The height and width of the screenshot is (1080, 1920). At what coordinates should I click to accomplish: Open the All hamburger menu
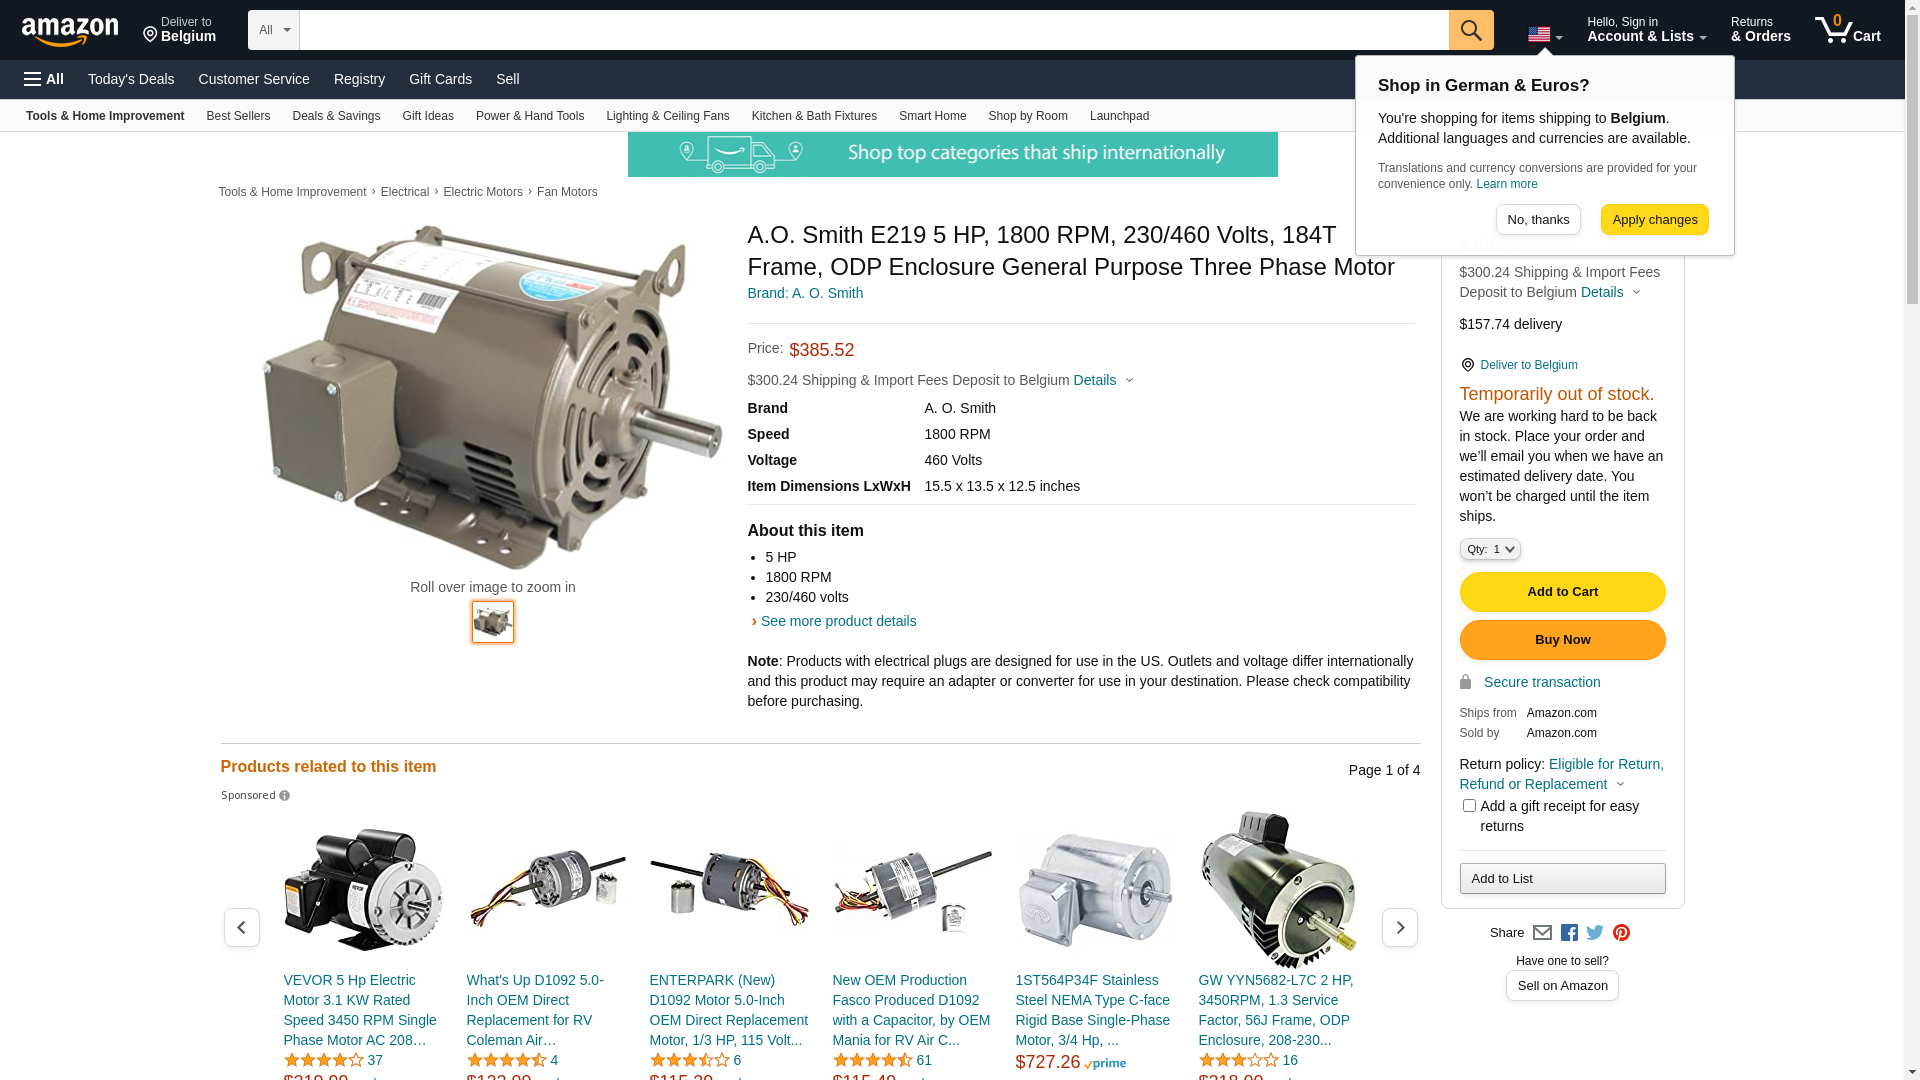point(44,79)
